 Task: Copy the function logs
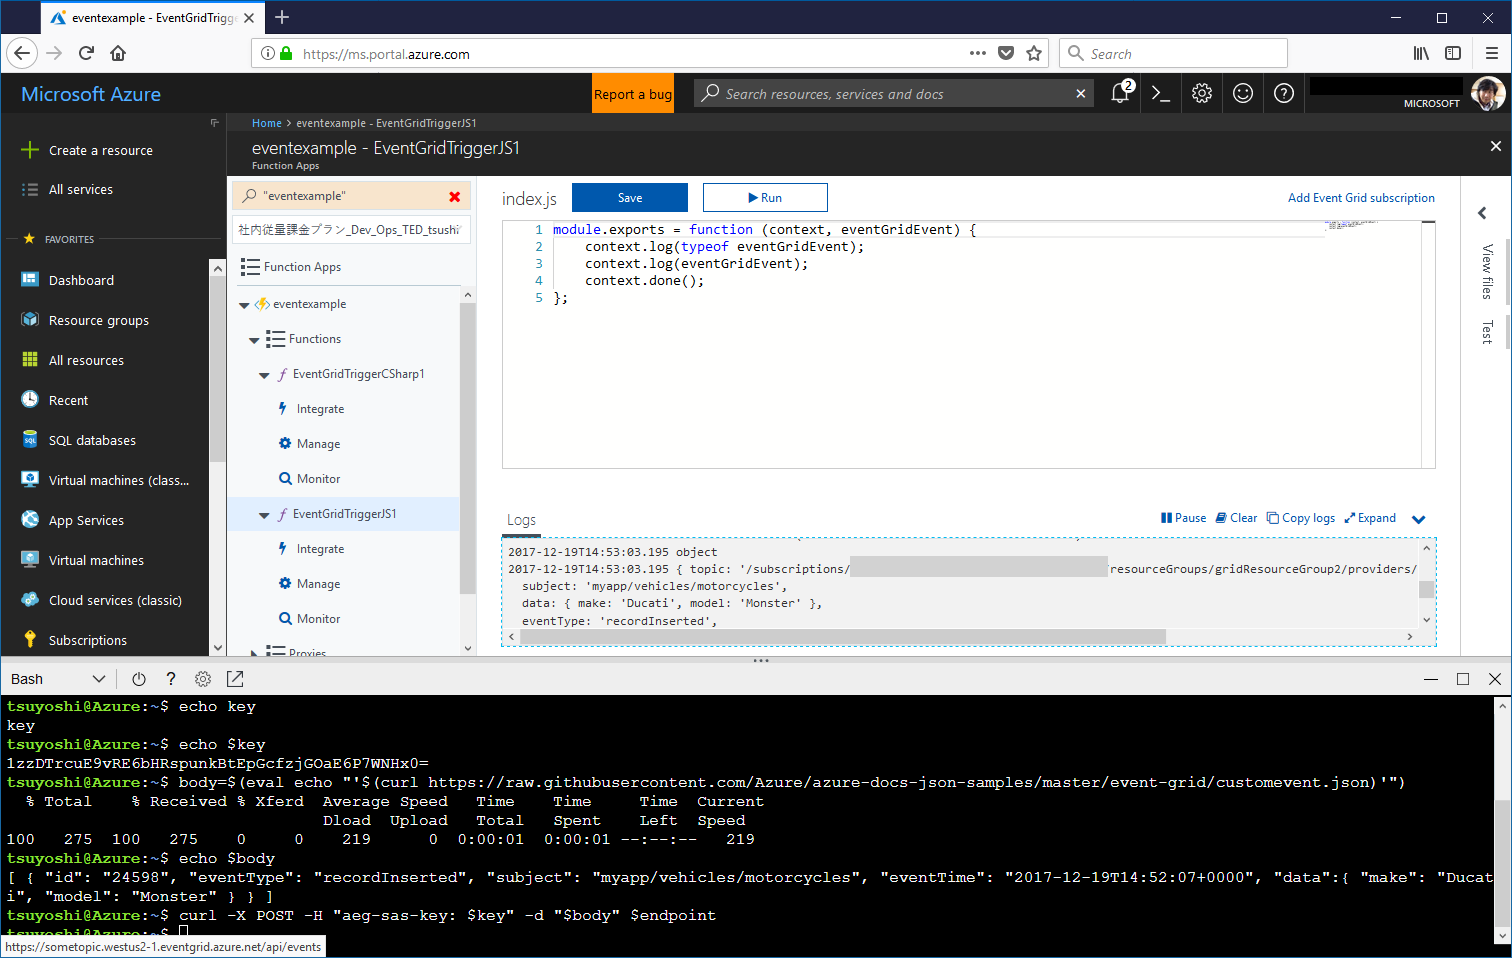tap(1301, 518)
